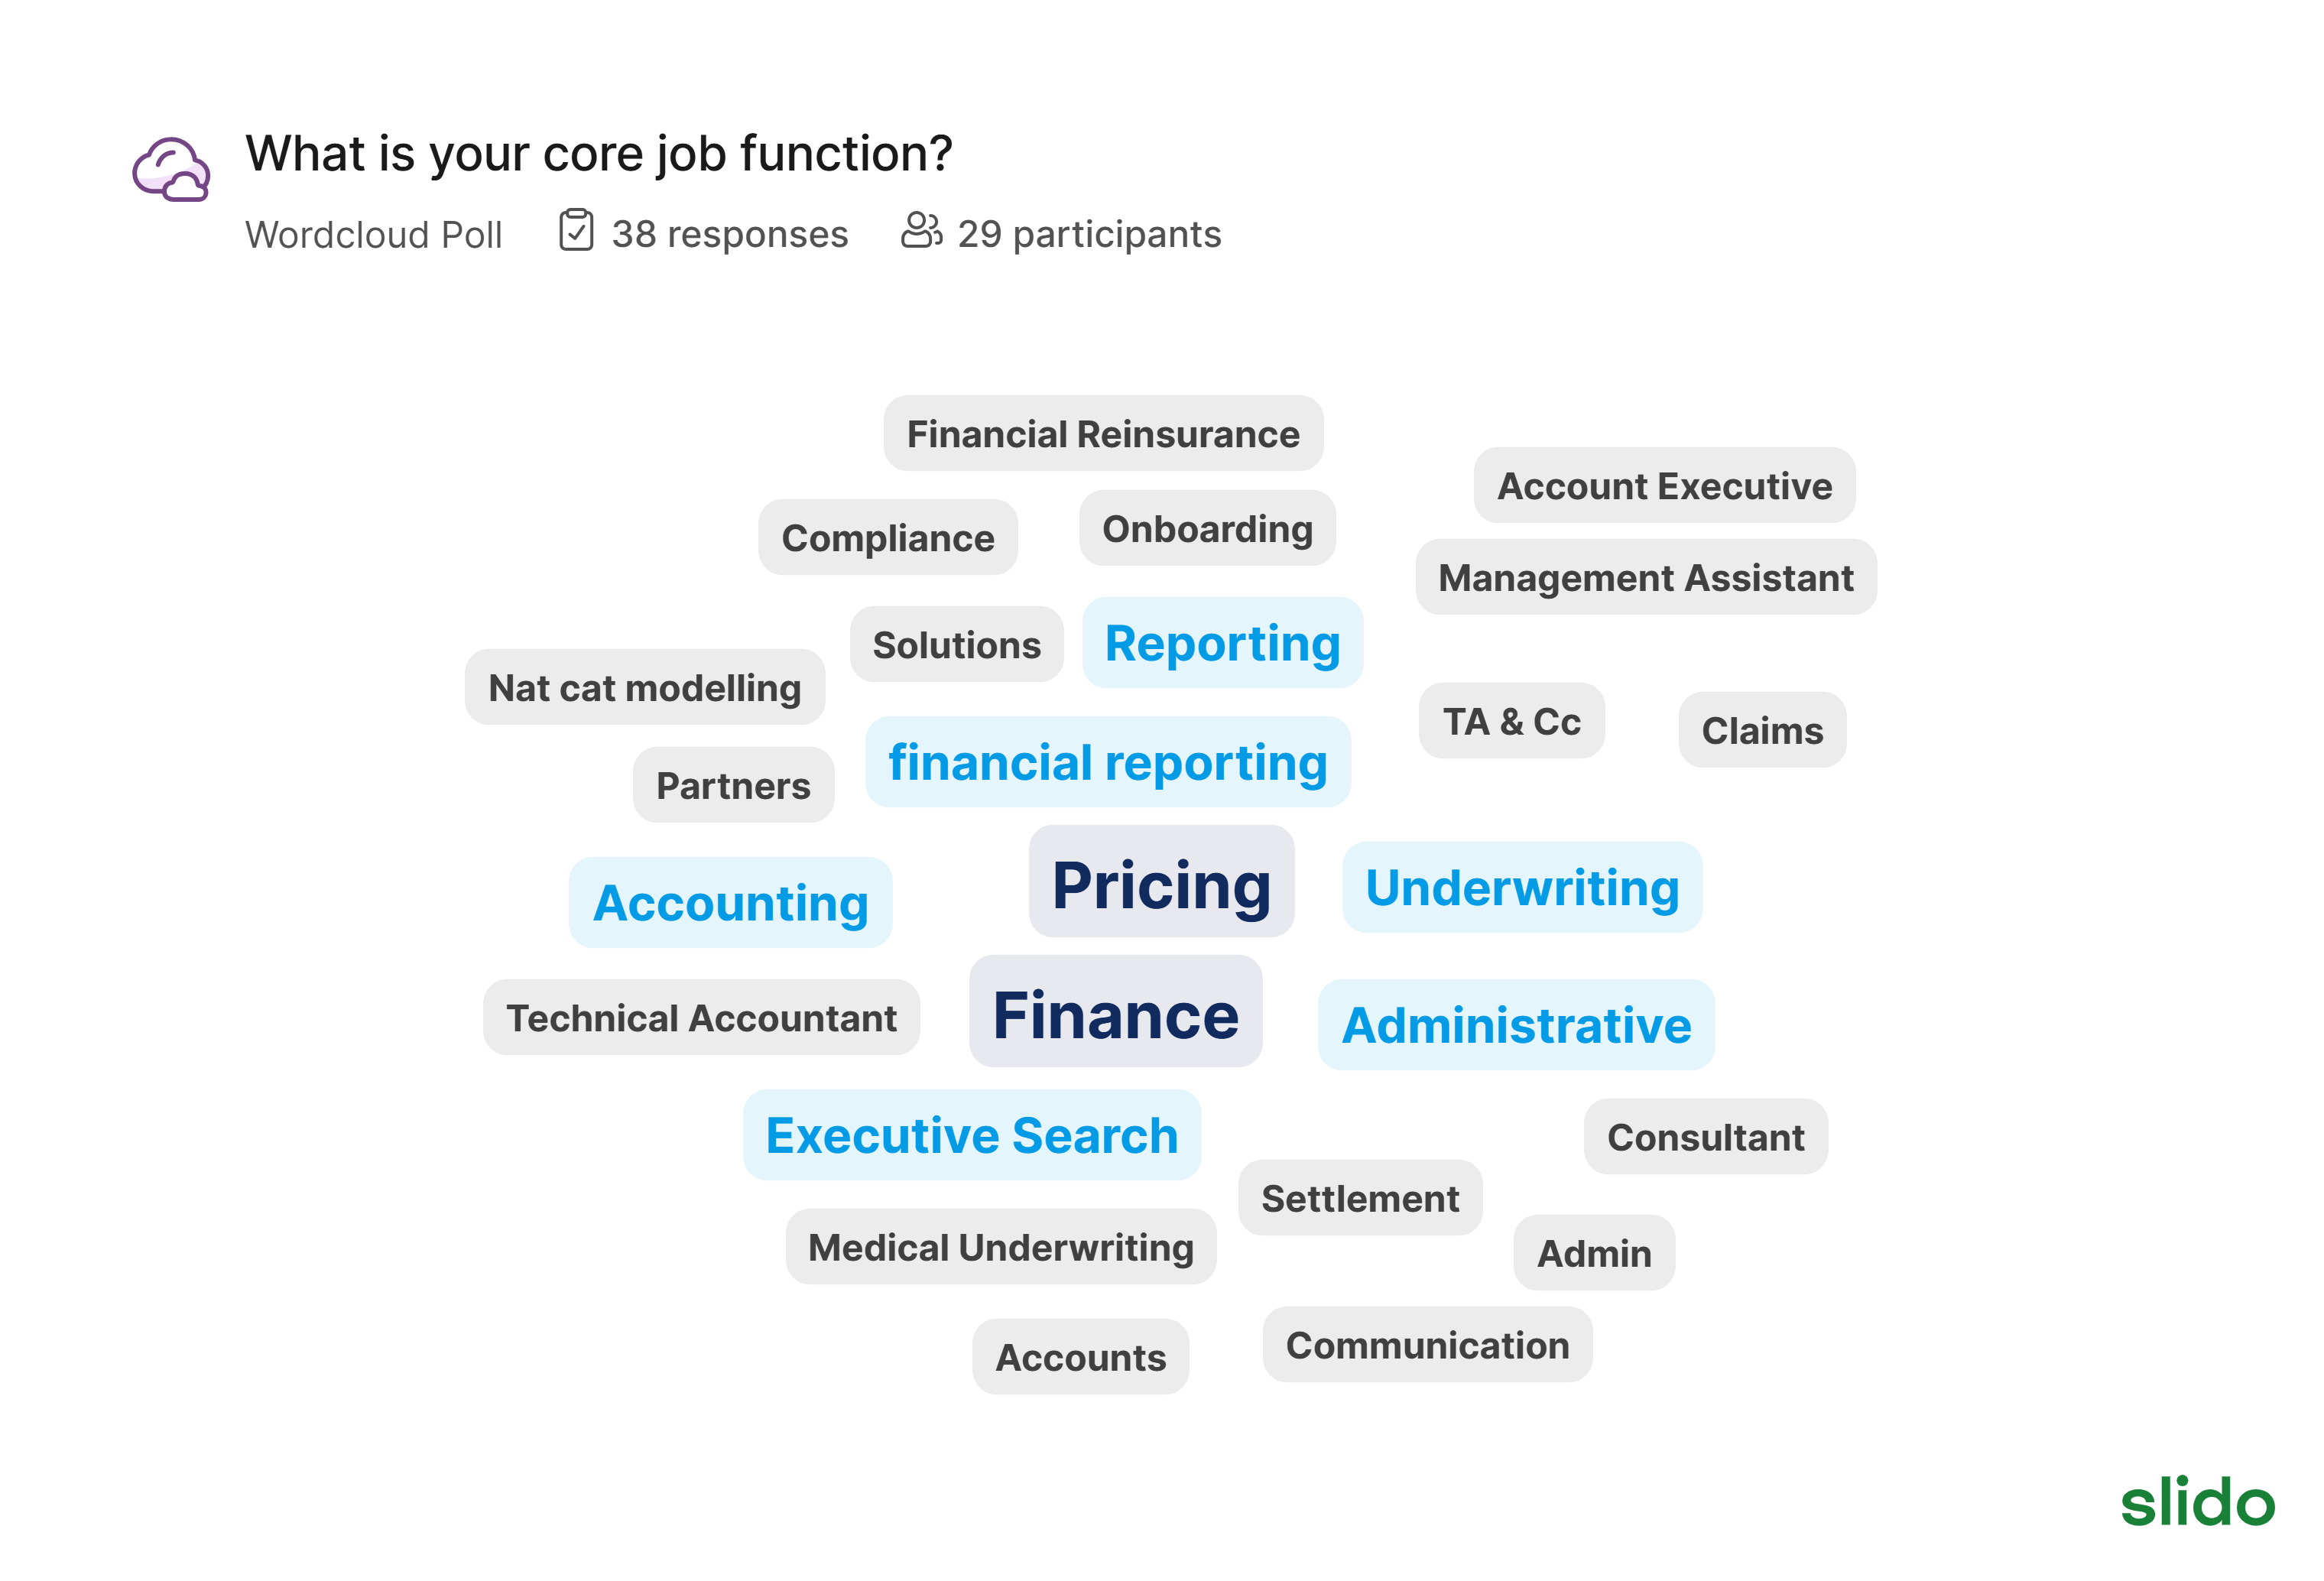Select the Pricing word bubble
Screen dimensions: 2324x1581
[1161, 883]
